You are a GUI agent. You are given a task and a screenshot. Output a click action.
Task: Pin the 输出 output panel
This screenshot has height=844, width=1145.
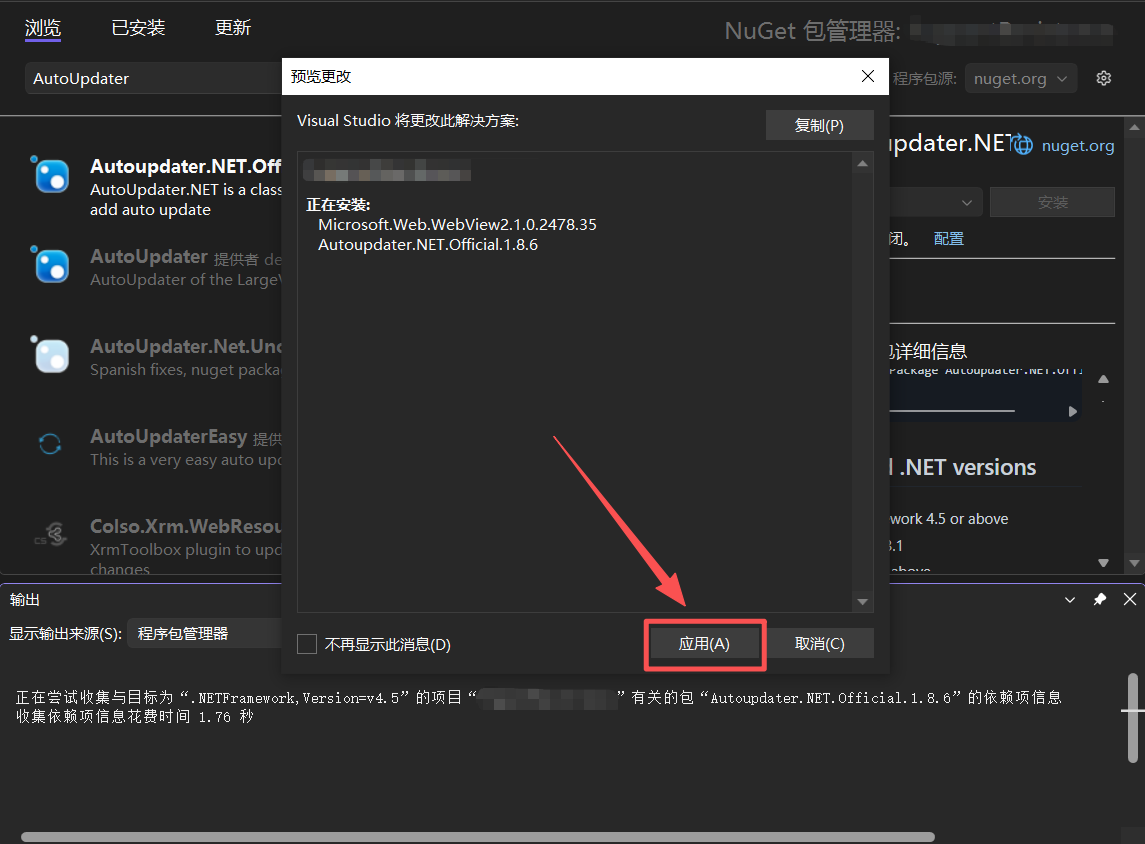[x=1100, y=599]
